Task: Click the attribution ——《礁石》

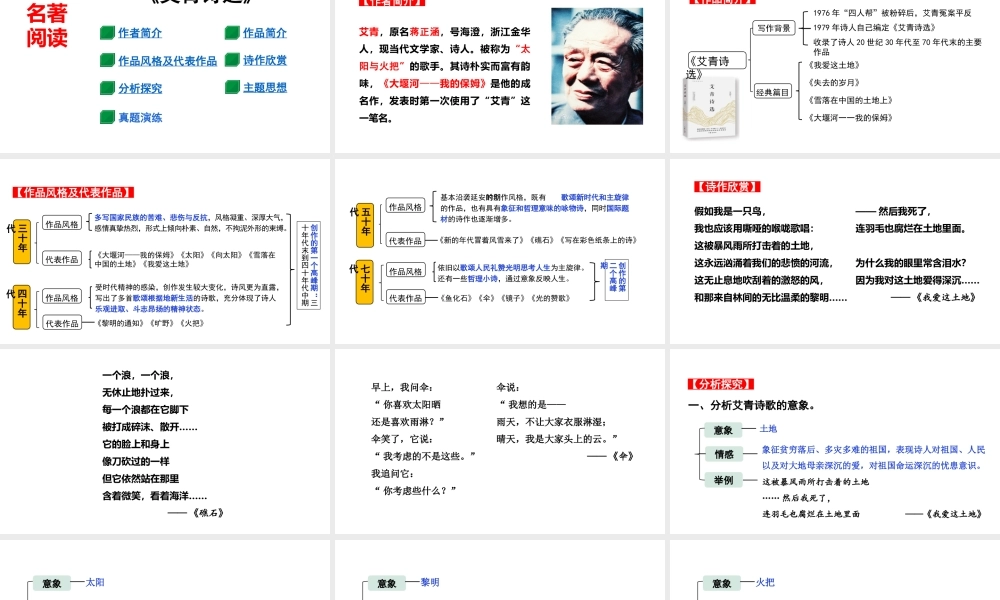Action: pyautogui.click(x=196, y=513)
